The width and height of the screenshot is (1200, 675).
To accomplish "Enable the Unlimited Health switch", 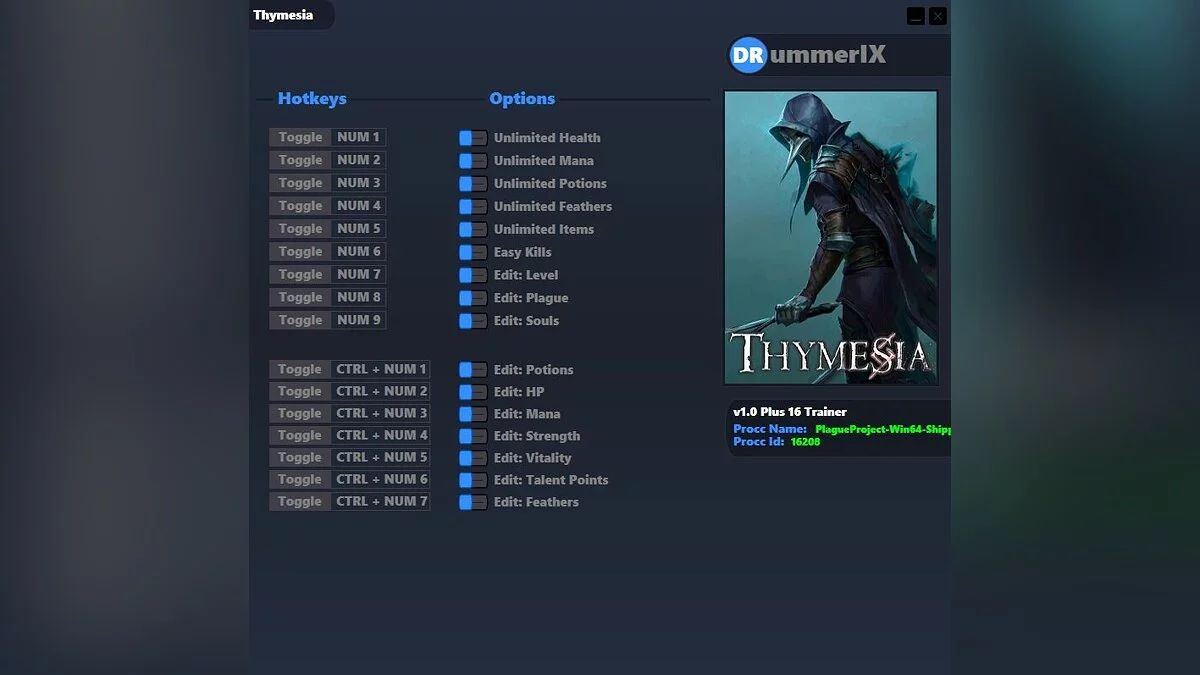I will tap(471, 137).
